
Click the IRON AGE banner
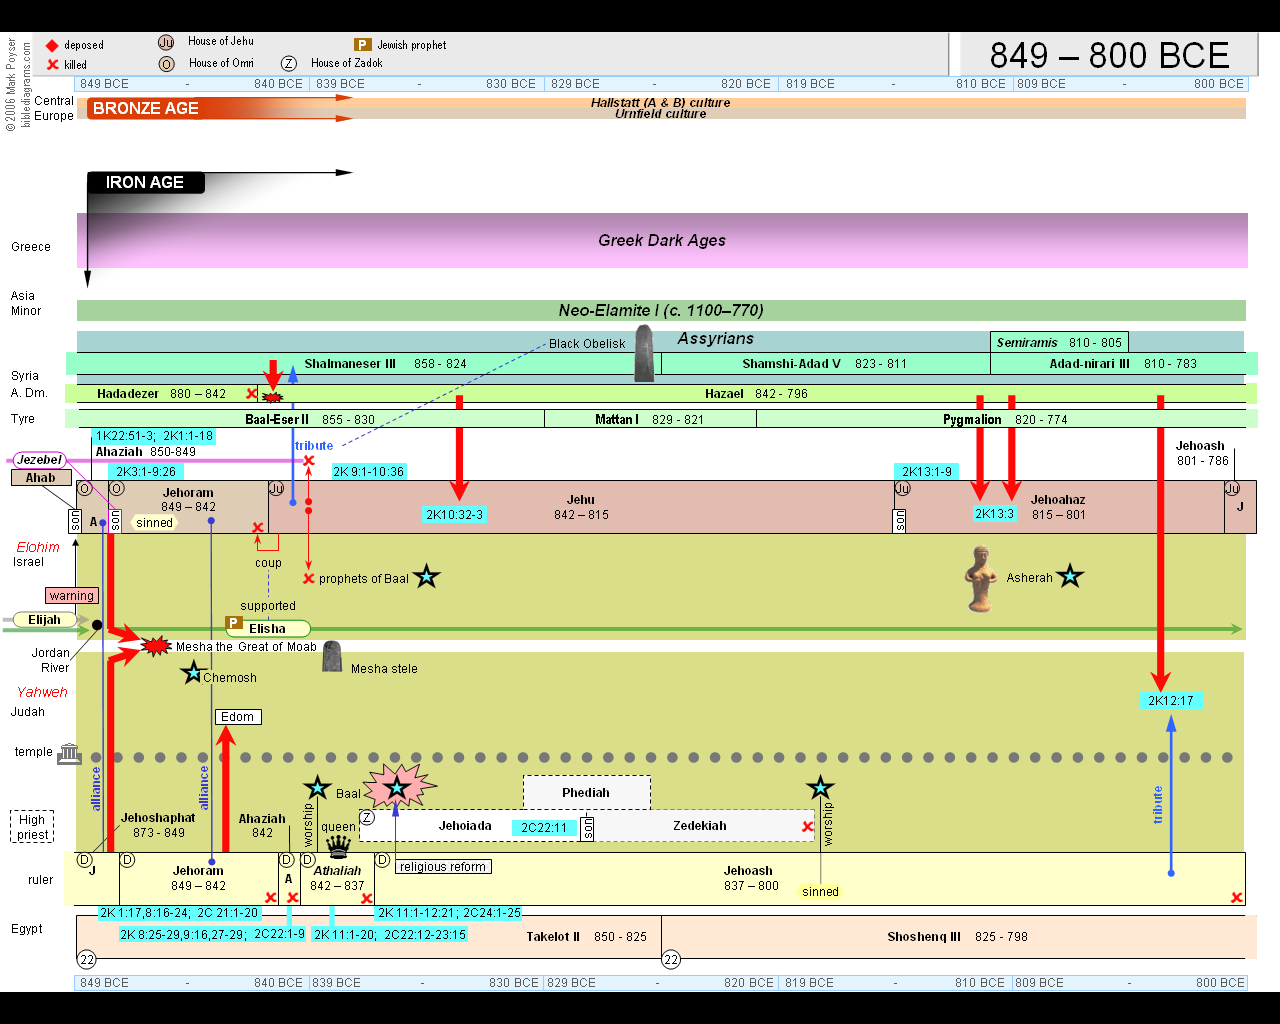pos(145,182)
